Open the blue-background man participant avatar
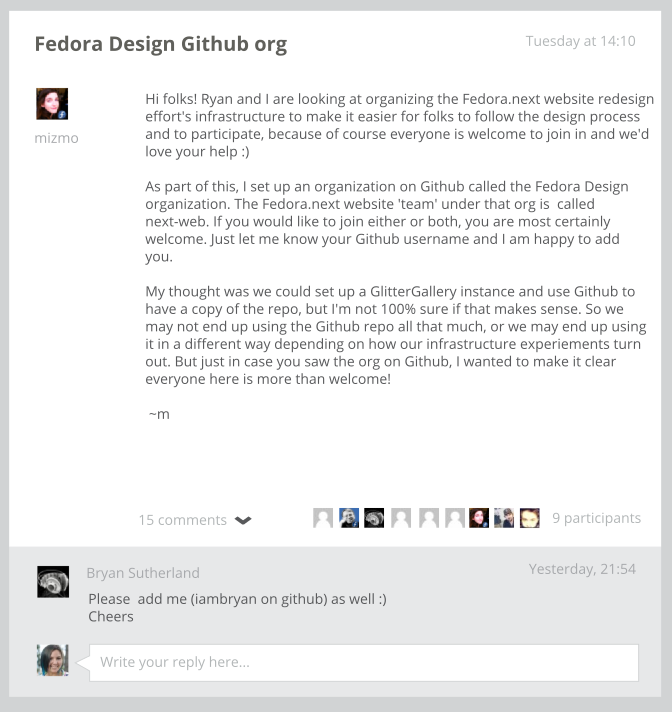672x712 pixels. tap(349, 518)
